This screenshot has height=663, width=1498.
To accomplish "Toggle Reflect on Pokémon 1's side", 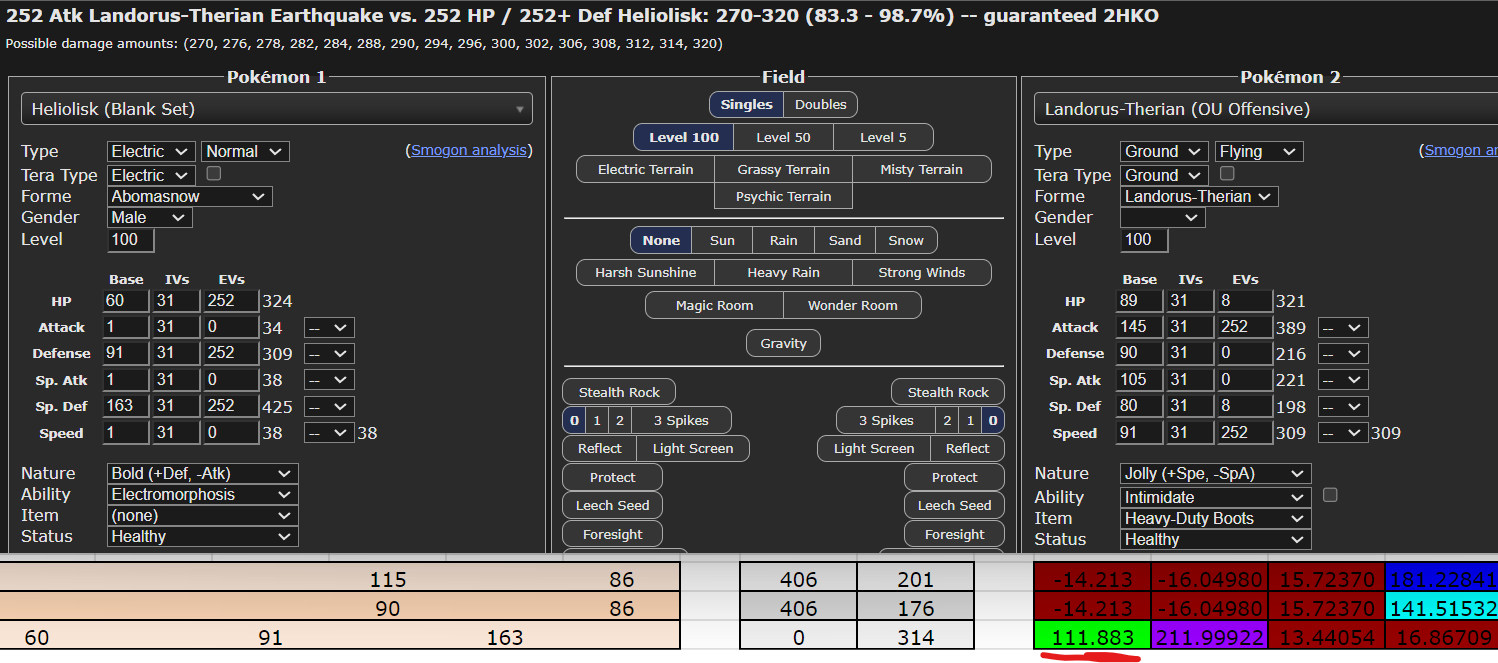I will pos(599,448).
